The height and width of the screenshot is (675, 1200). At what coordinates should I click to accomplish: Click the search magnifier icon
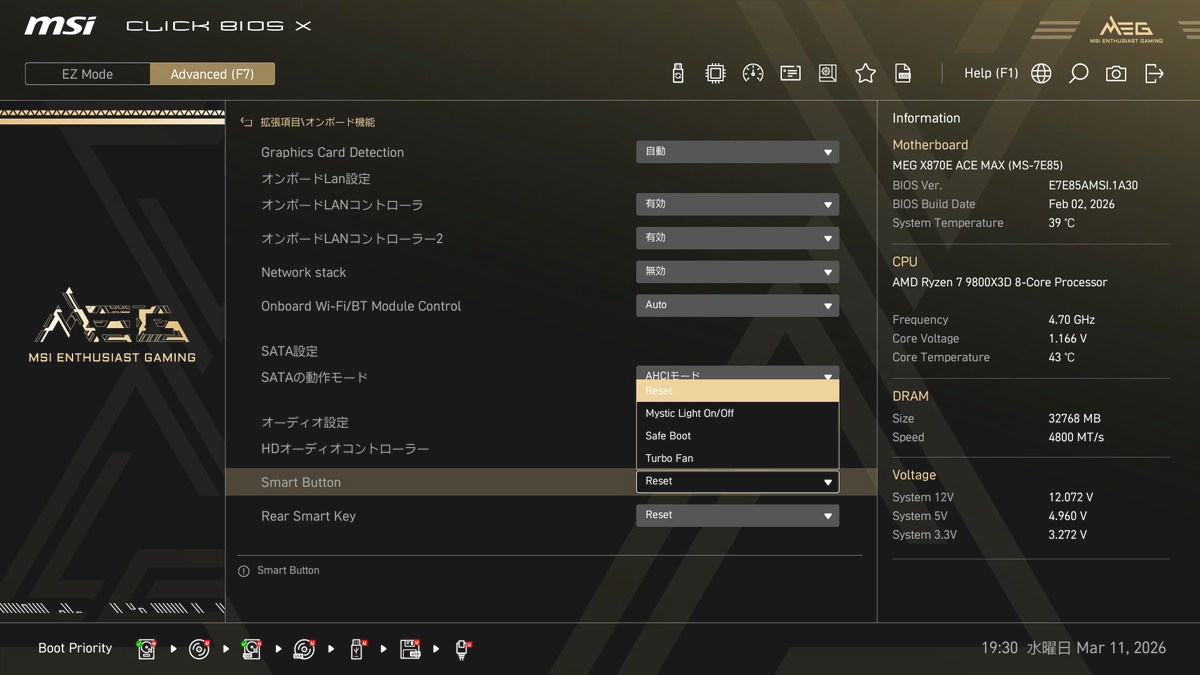(x=1078, y=73)
